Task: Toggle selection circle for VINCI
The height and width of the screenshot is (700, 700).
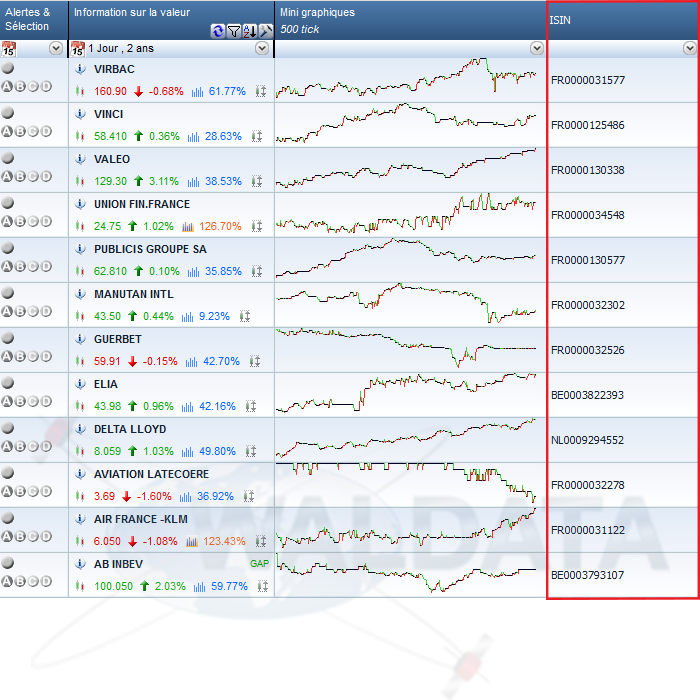Action: tap(8, 113)
